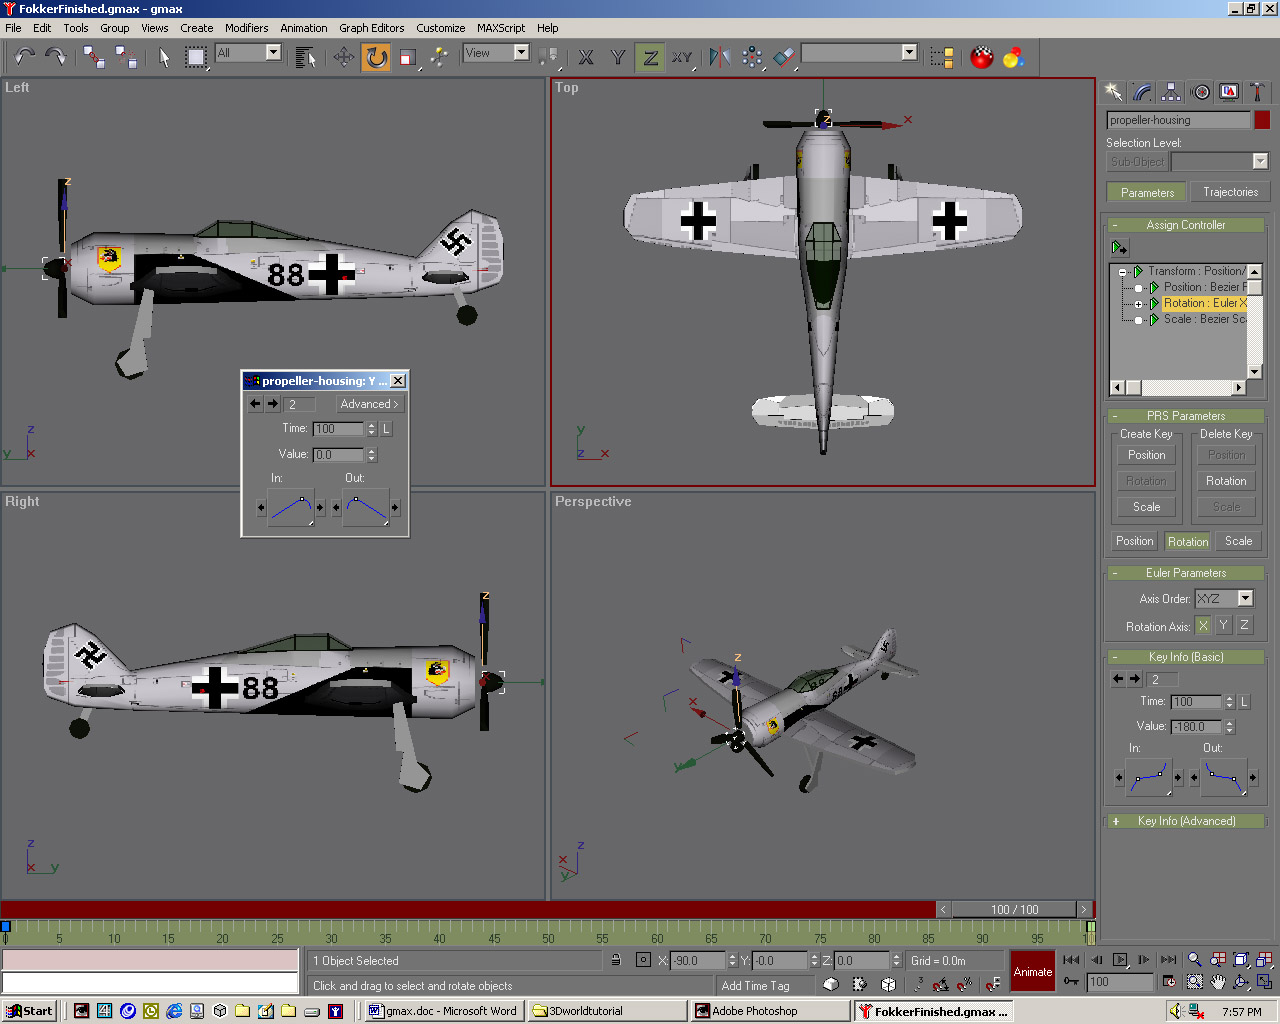Click the object color swatch beside propeller-housing
1280x1024 pixels.
click(1262, 120)
